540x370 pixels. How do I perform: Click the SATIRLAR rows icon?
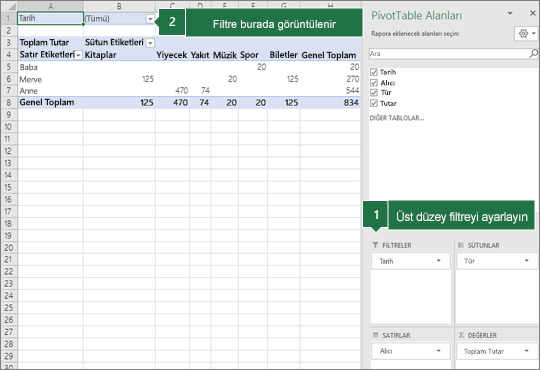[375, 335]
